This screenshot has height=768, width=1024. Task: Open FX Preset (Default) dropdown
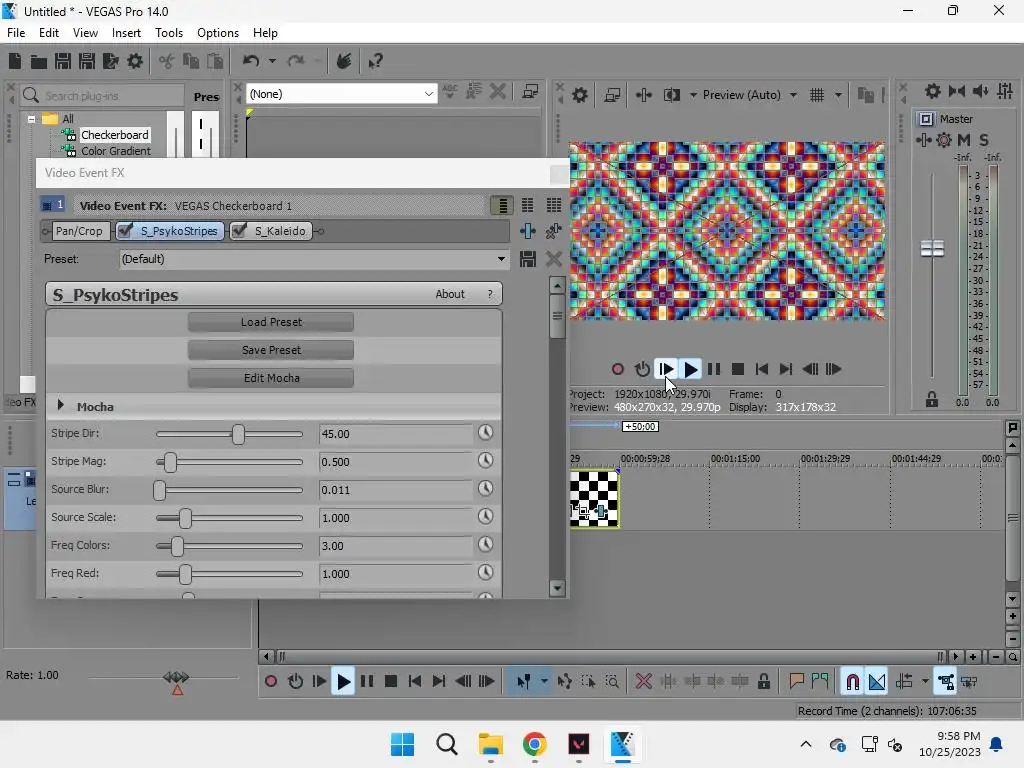click(x=501, y=259)
